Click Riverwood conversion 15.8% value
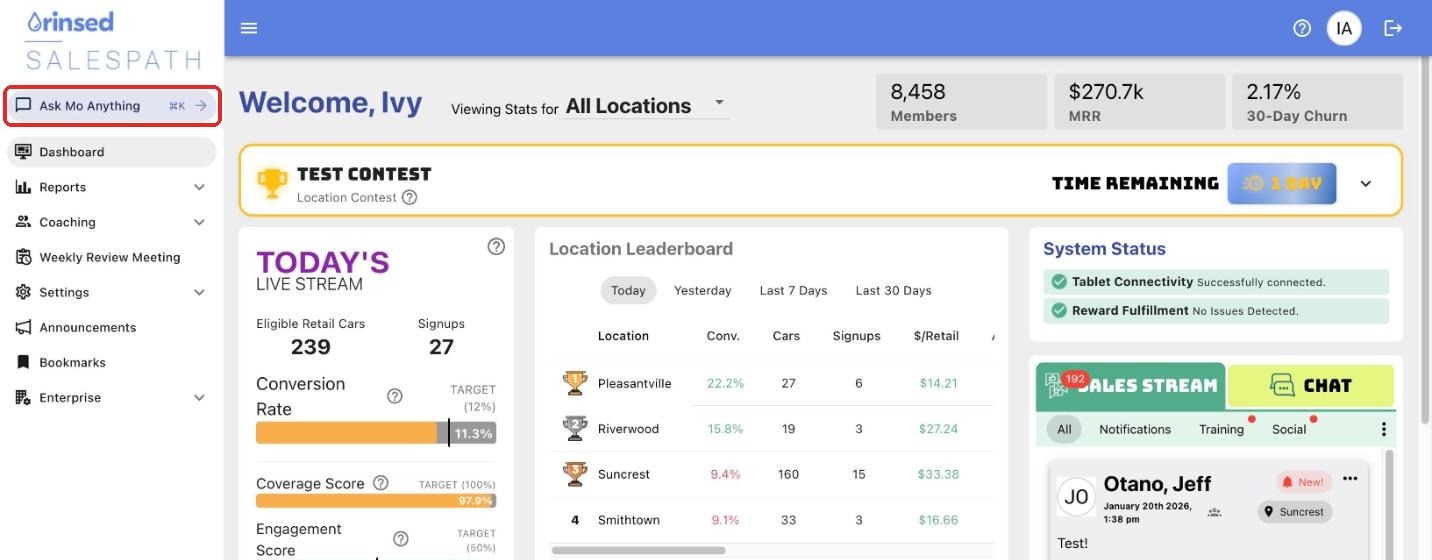The image size is (1432, 560). [x=725, y=429]
